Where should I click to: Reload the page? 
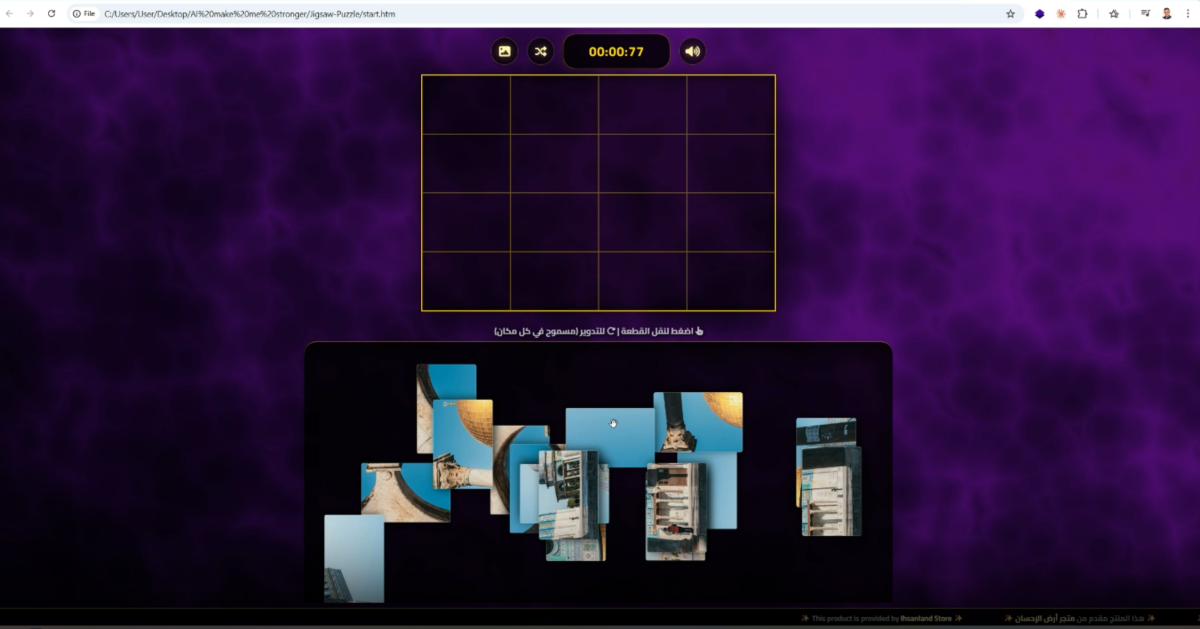[51, 14]
